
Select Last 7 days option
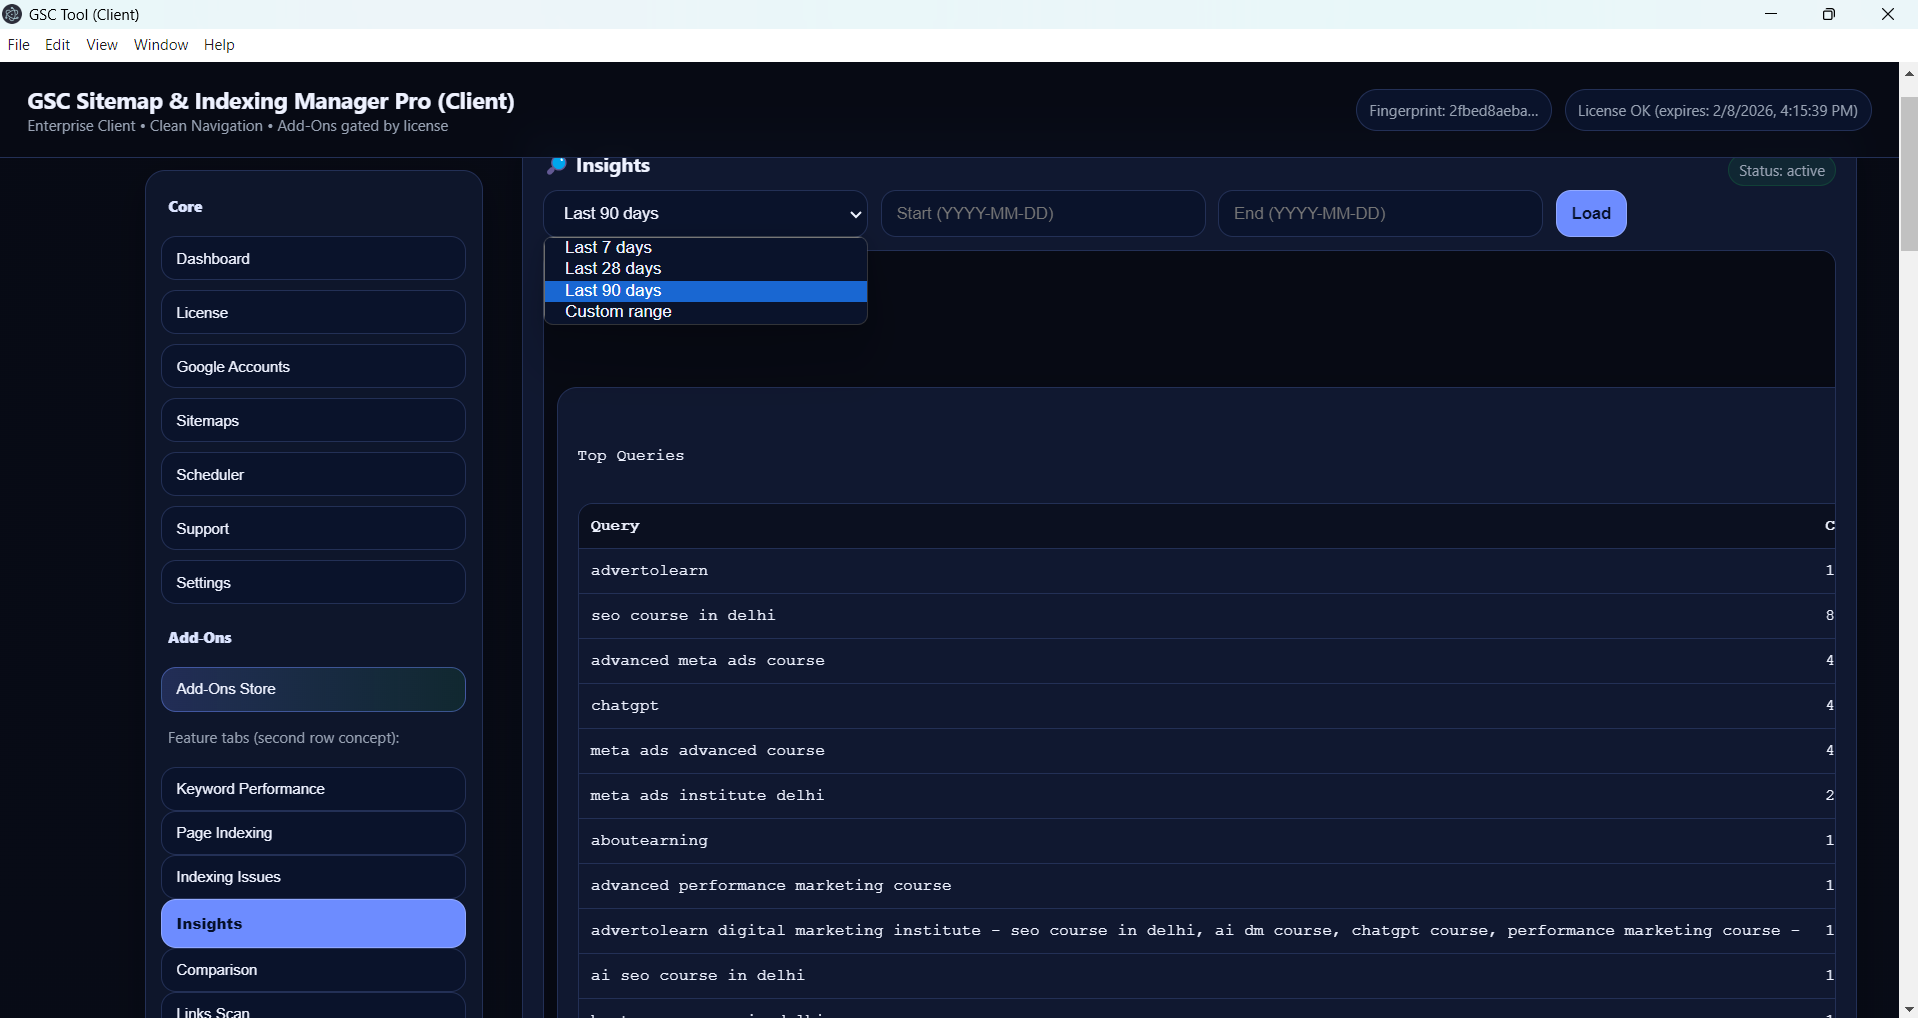coord(608,247)
